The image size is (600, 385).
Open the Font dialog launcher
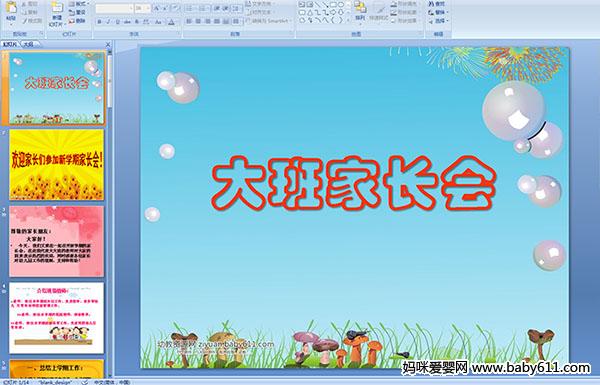pos(178,34)
